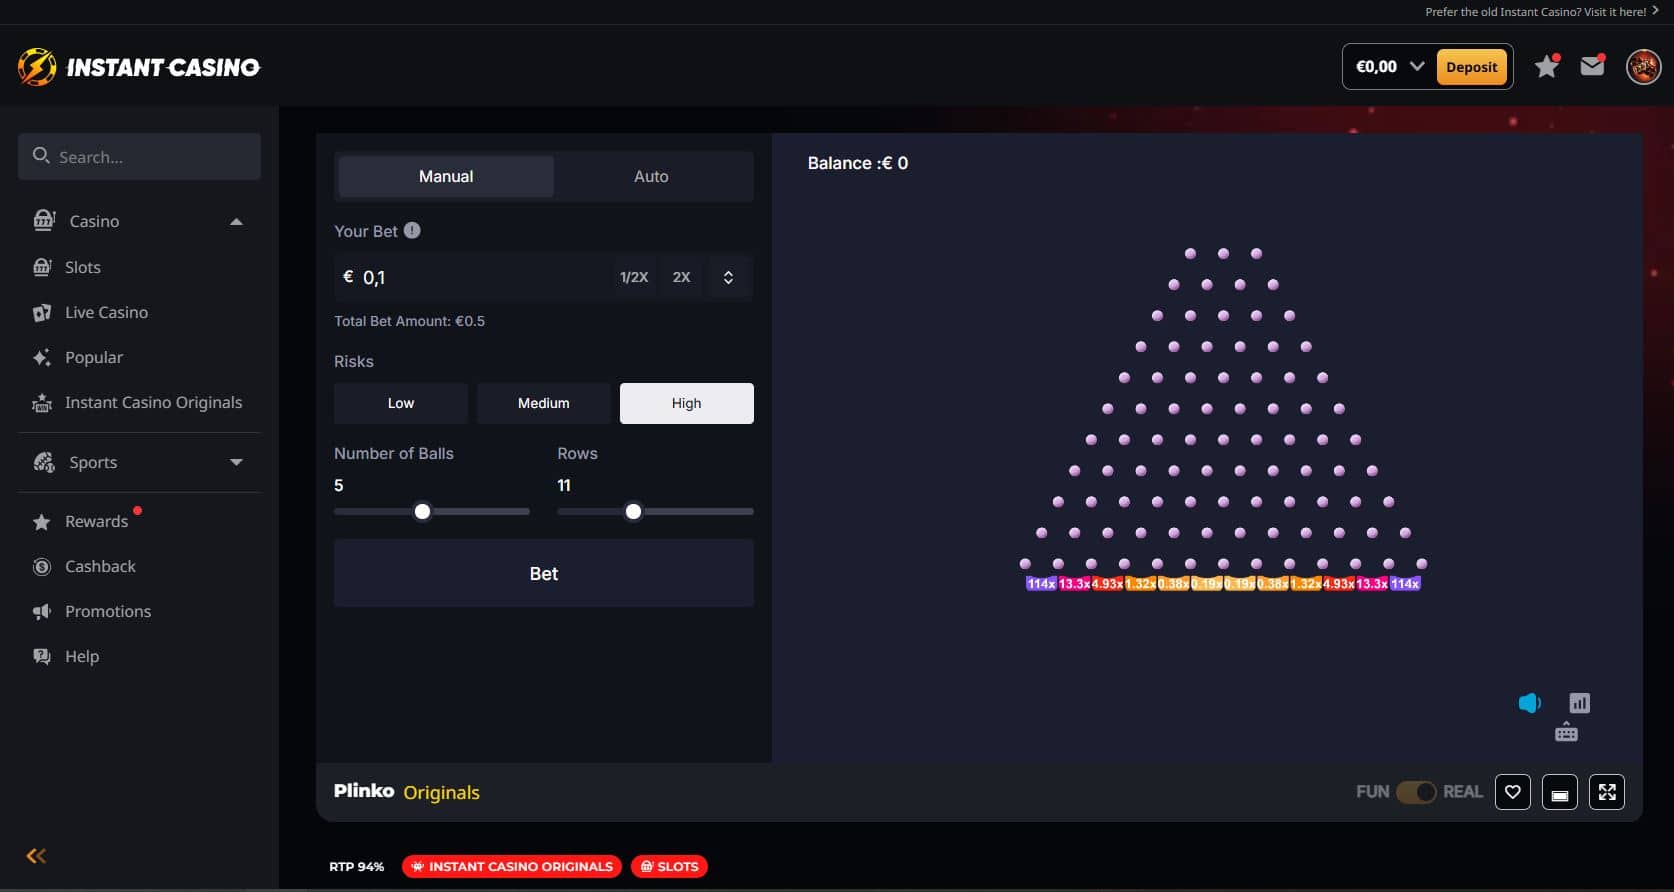The image size is (1674, 892).
Task: Expand the €0,00 balance dropdown
Action: pos(1416,66)
